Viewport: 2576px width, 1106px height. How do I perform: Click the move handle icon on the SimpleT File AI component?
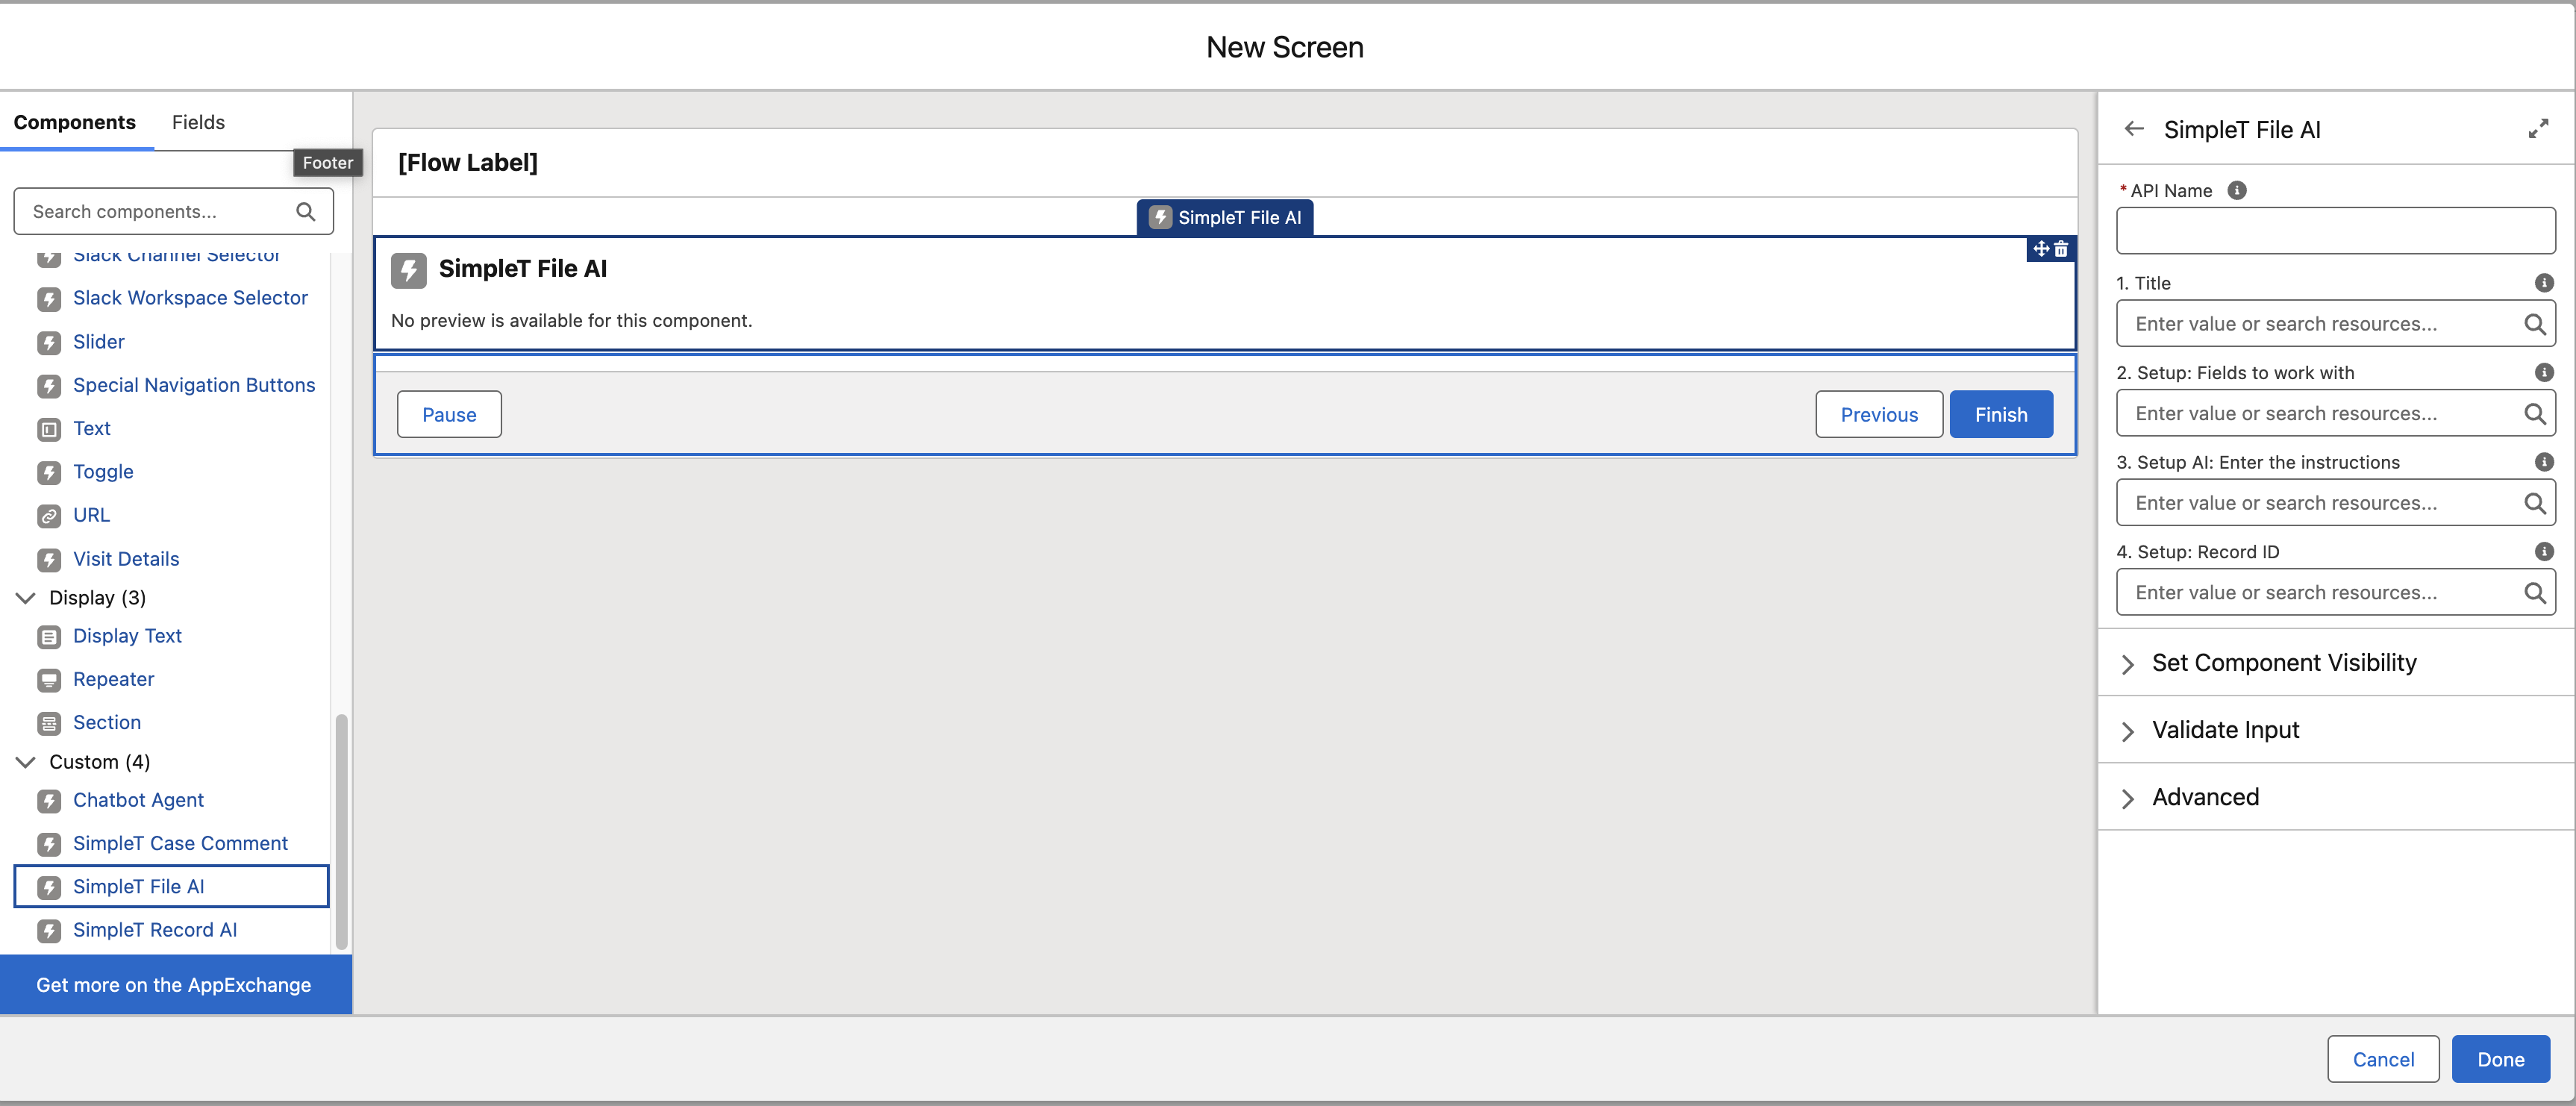pos(2041,248)
